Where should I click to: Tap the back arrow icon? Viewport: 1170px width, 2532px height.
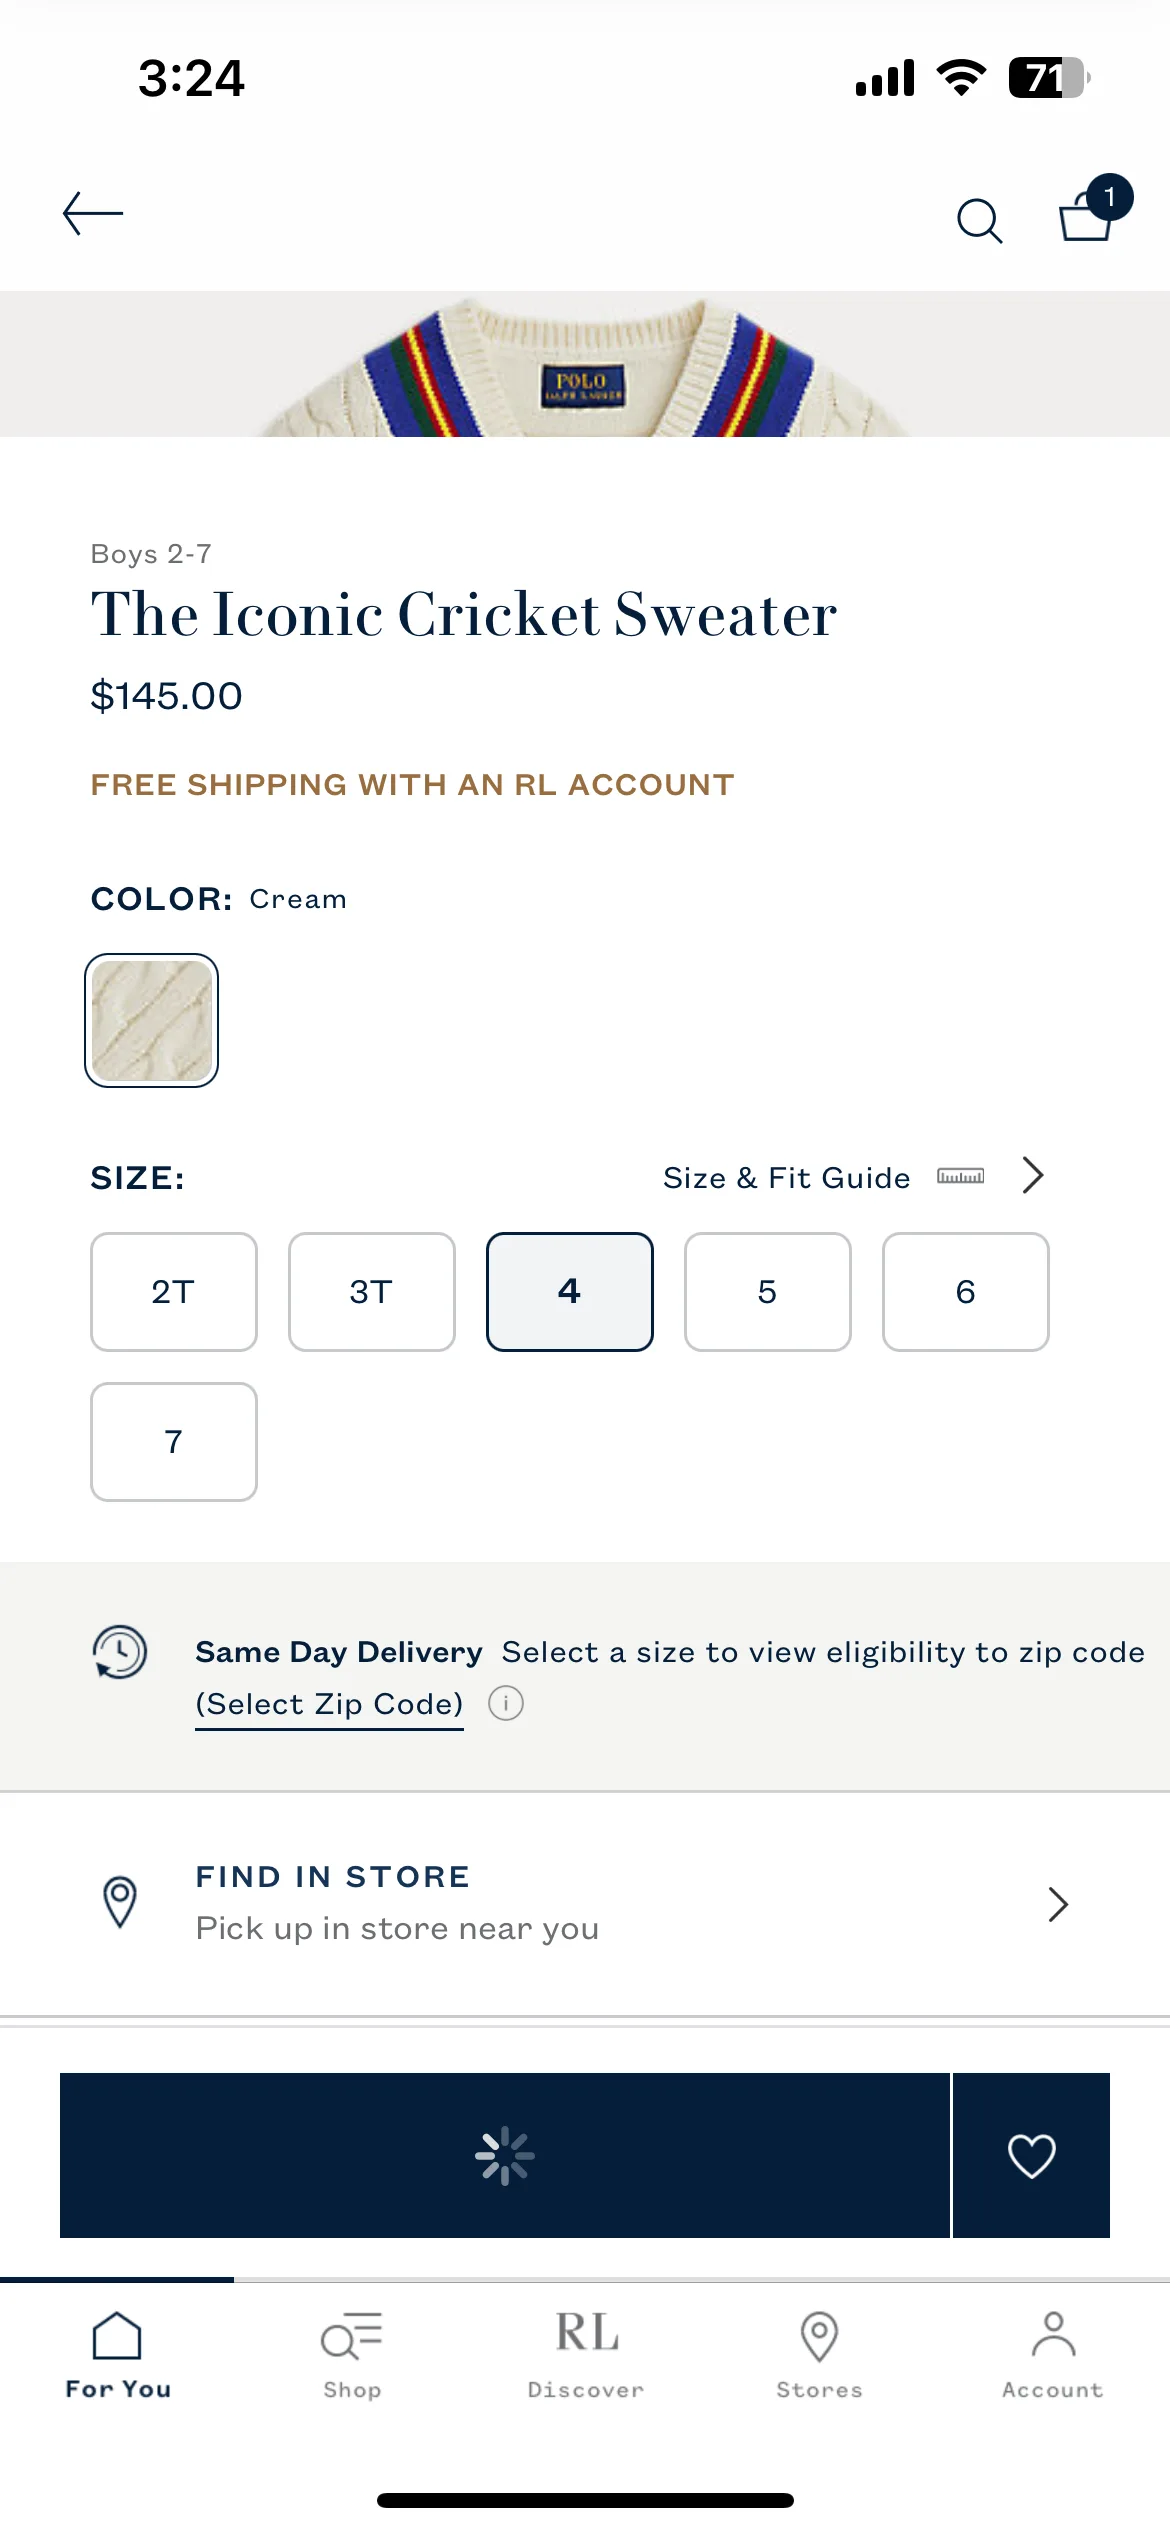click(92, 214)
